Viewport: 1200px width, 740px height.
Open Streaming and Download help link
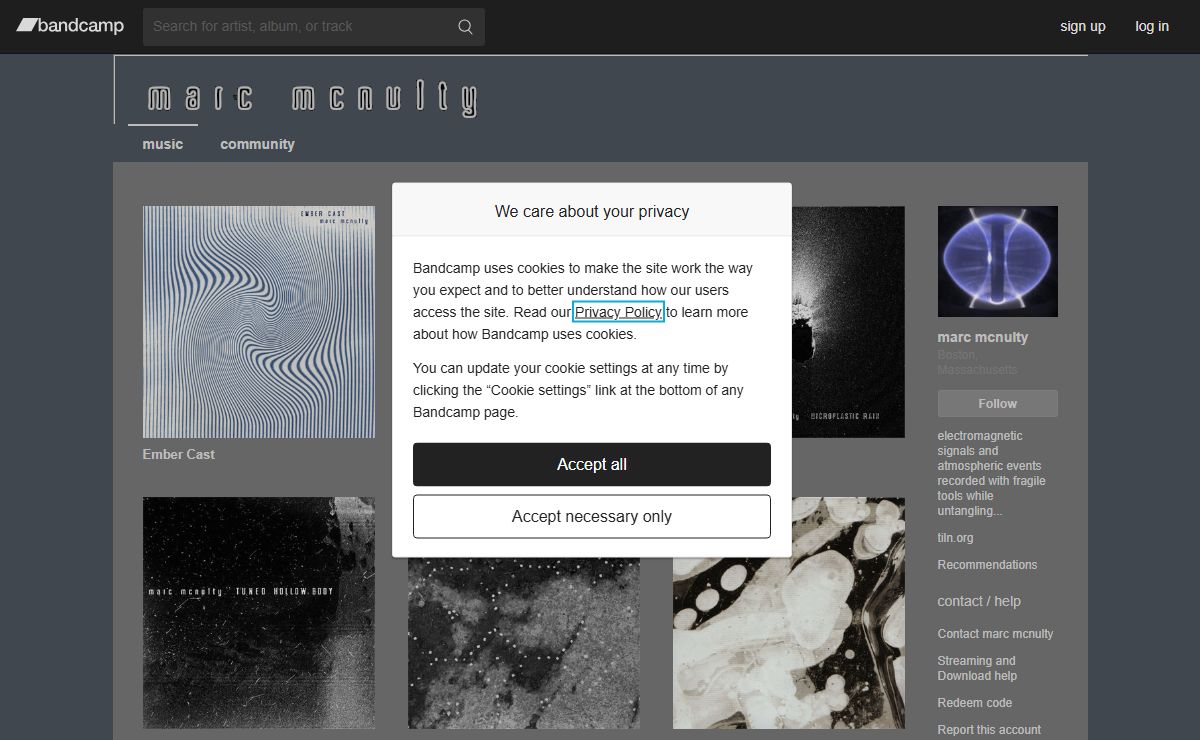click(977, 668)
